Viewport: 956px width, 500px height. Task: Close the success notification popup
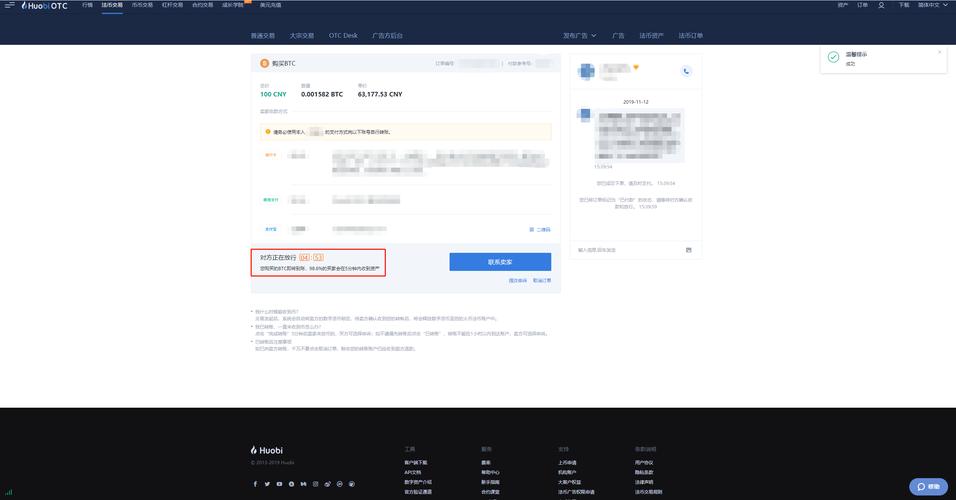(x=939, y=51)
